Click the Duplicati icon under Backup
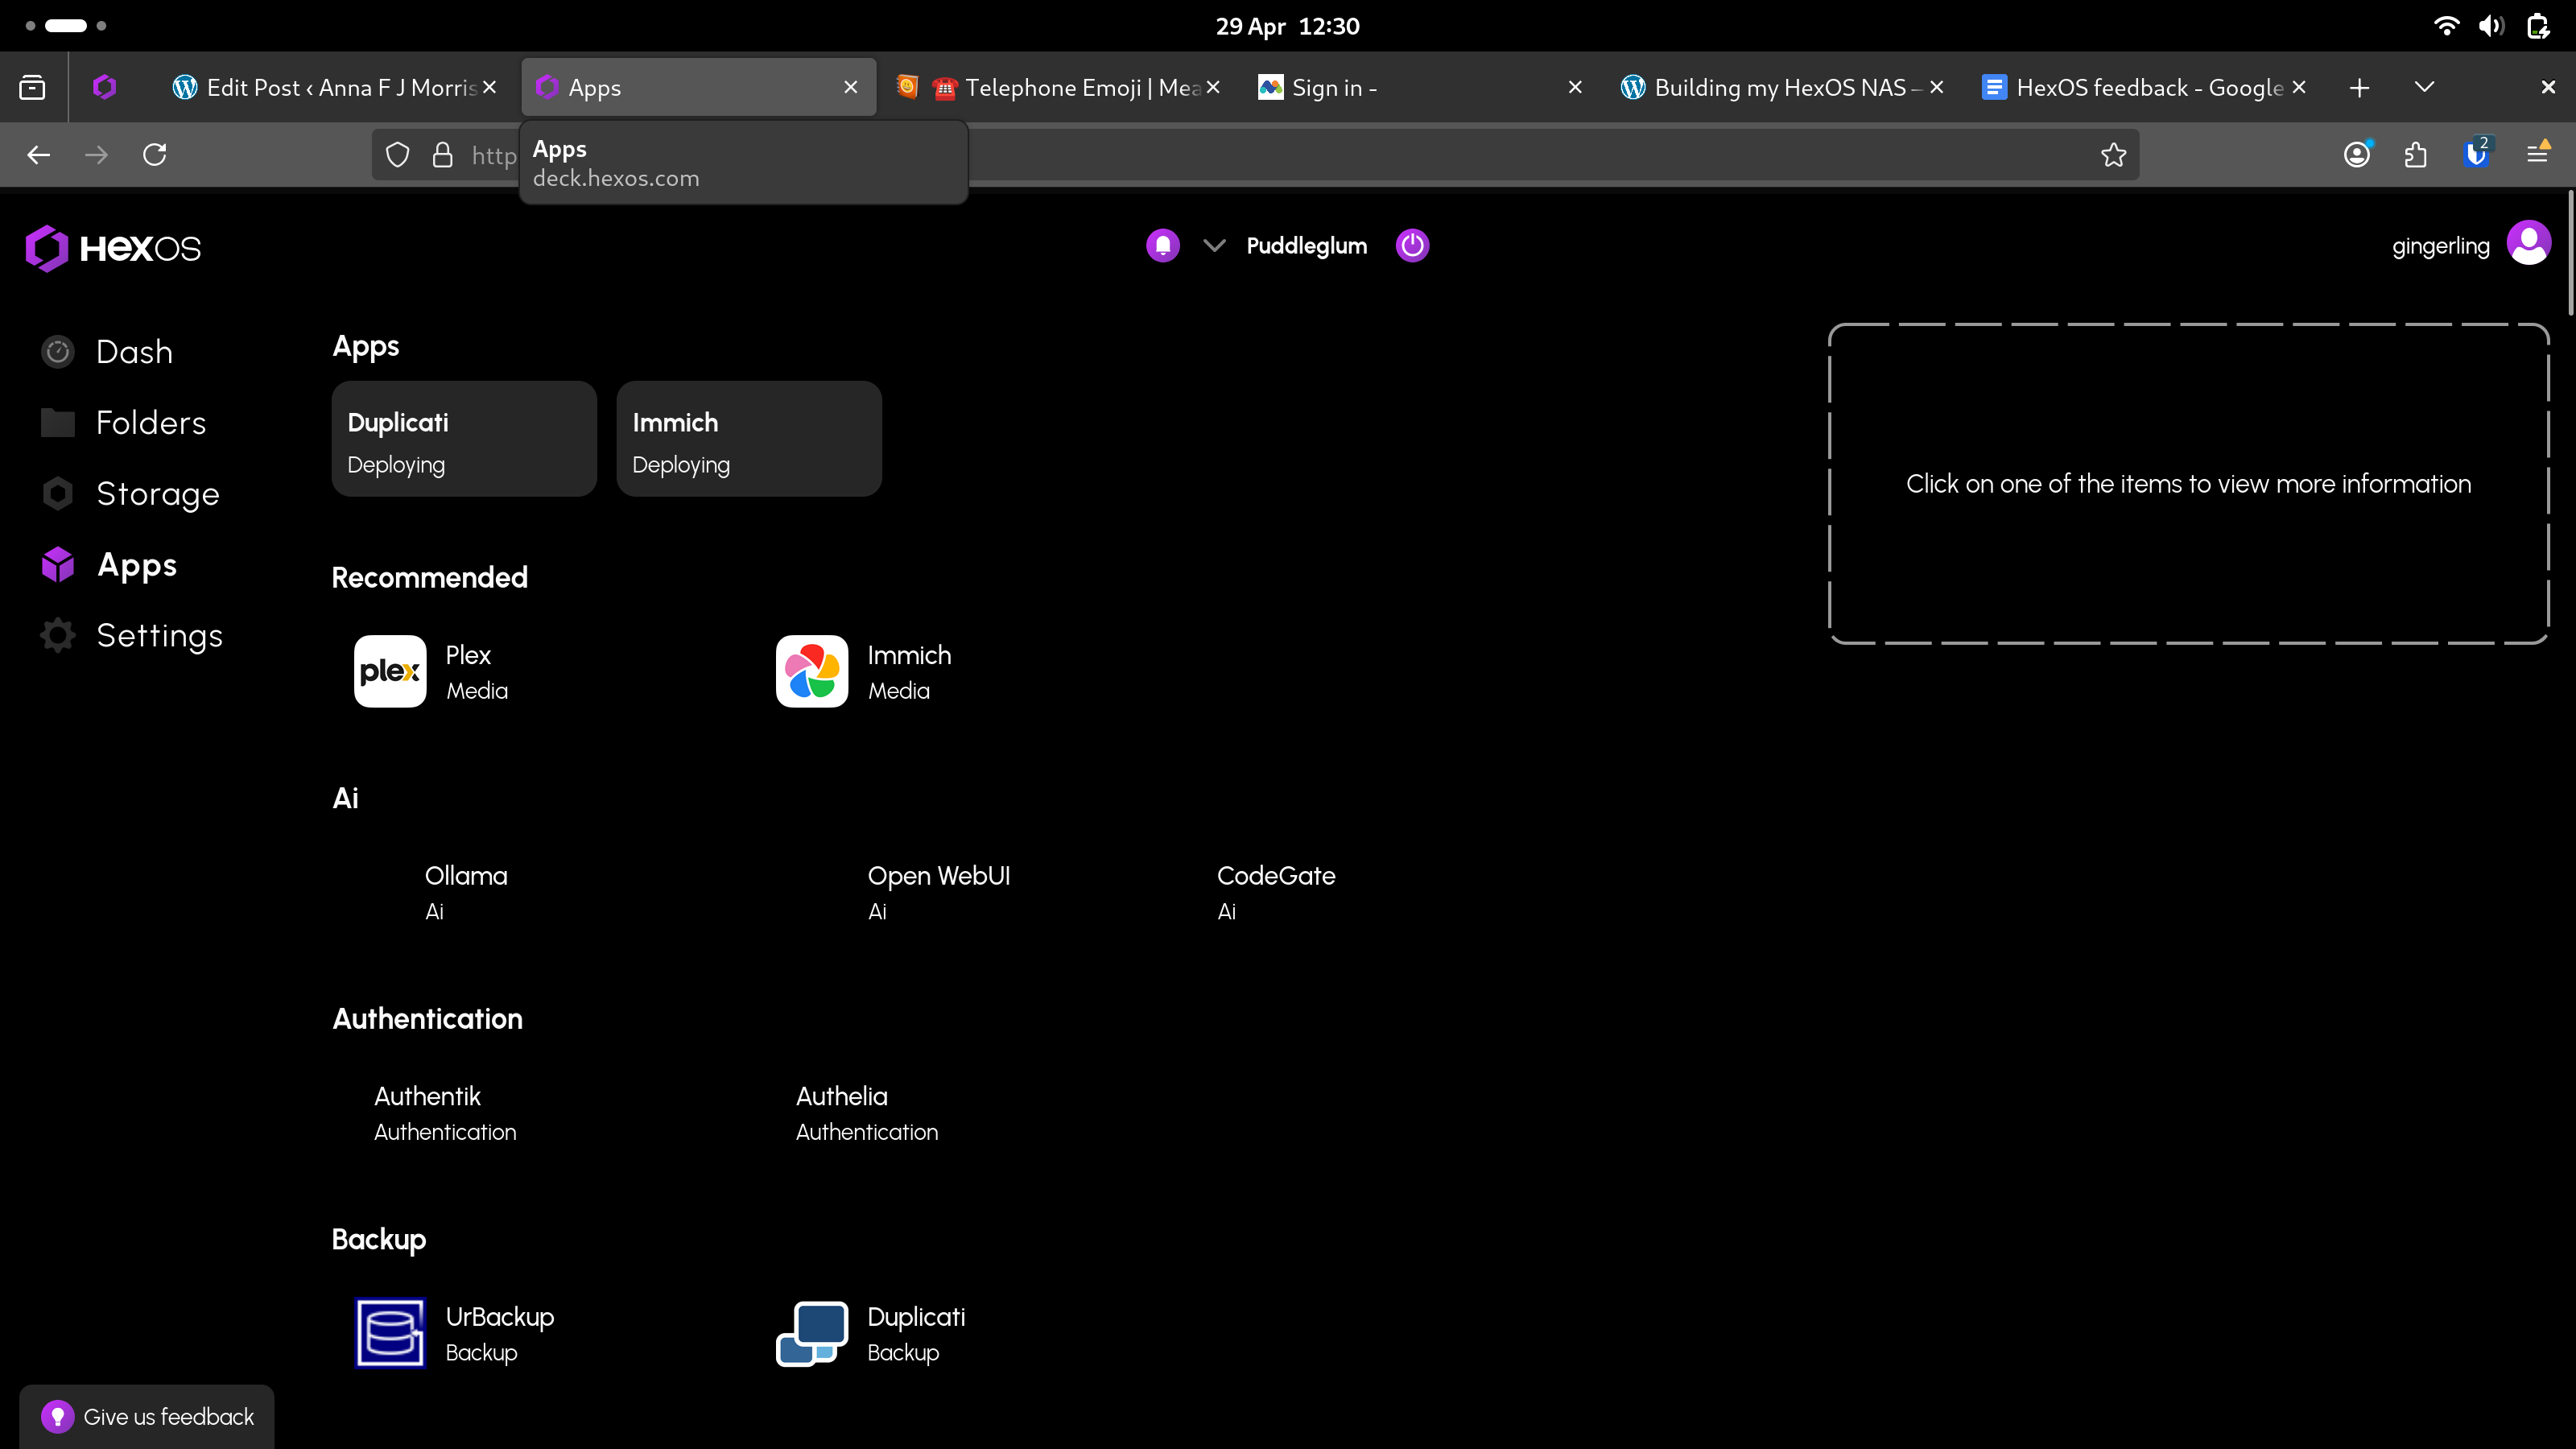Viewport: 2576px width, 1449px height. pyautogui.click(x=812, y=1333)
